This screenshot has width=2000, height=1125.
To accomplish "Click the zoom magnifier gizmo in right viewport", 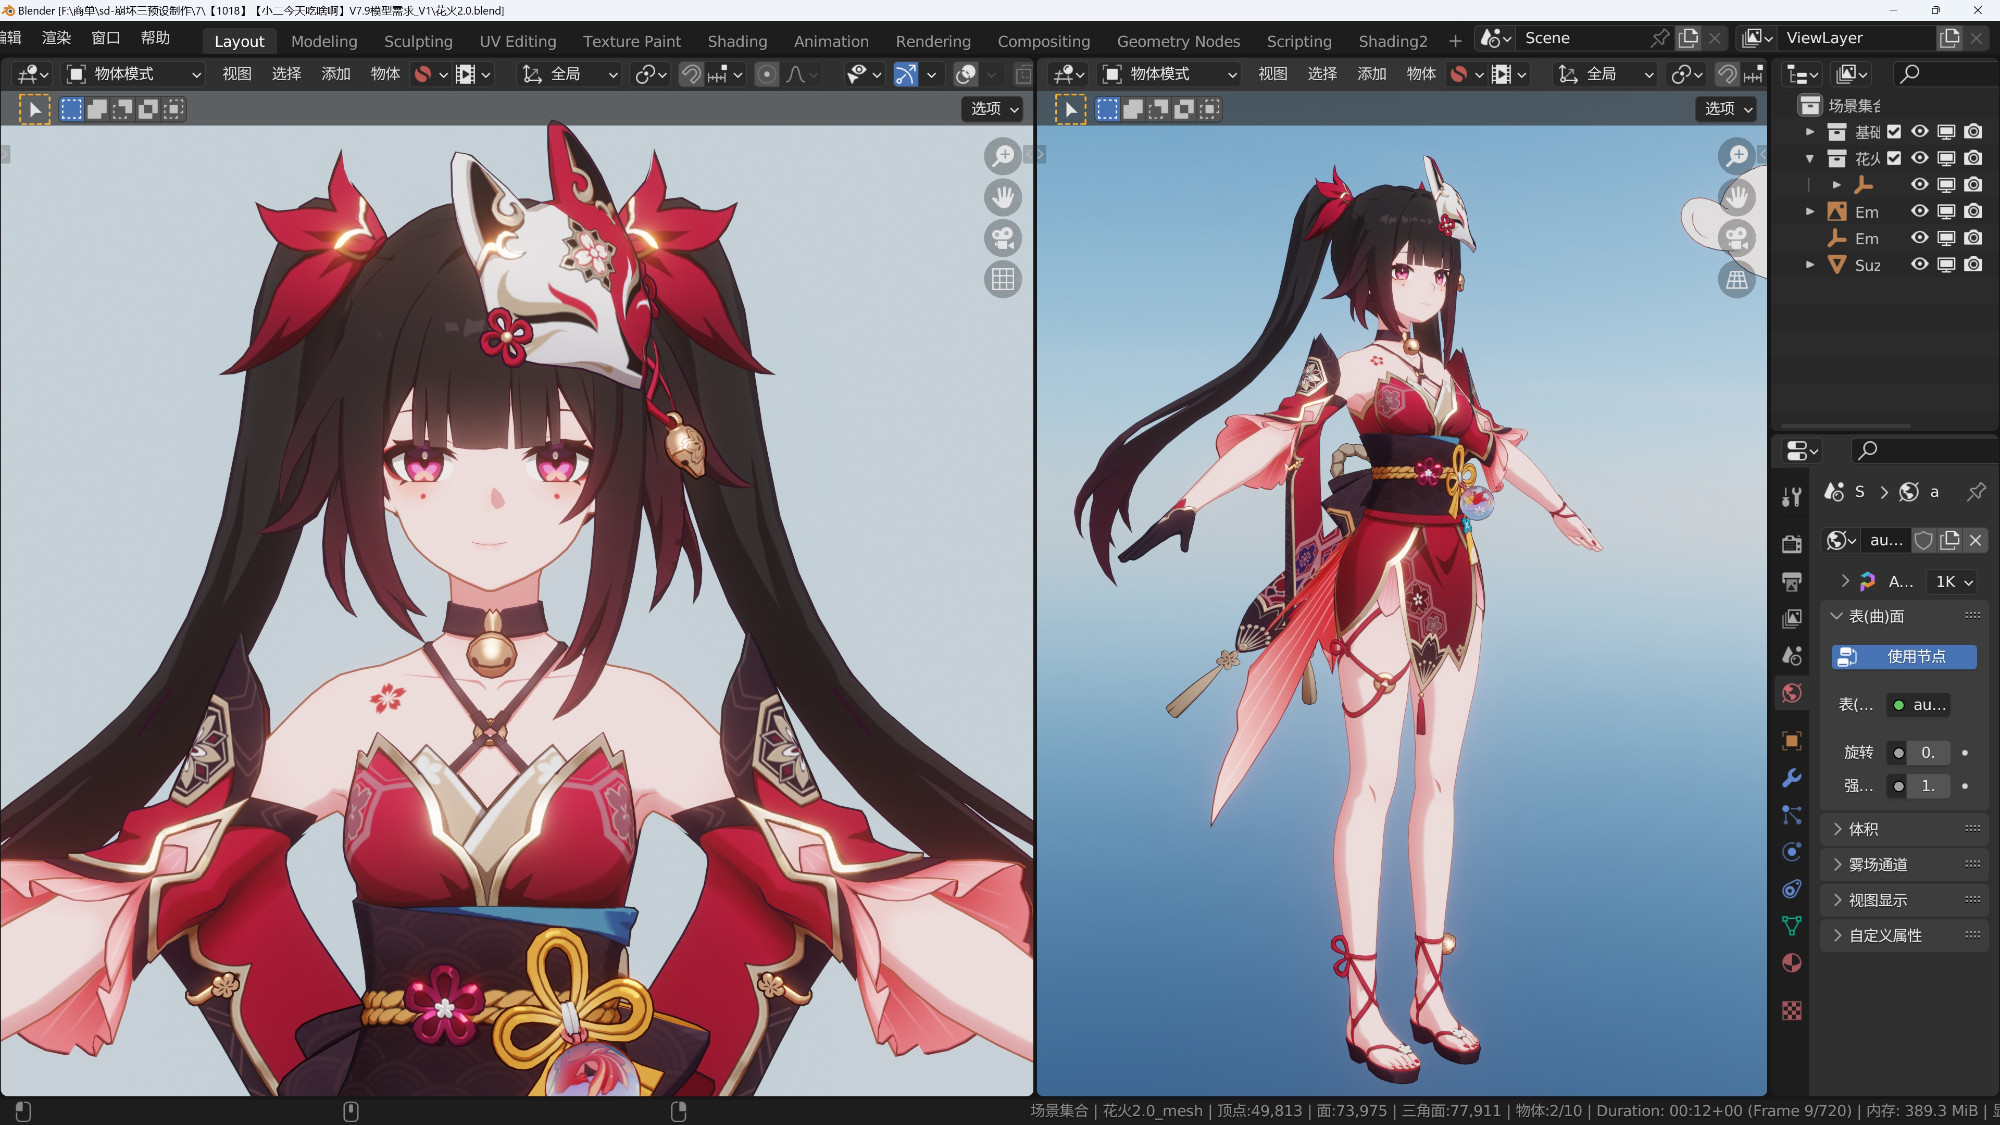I will (x=1737, y=155).
